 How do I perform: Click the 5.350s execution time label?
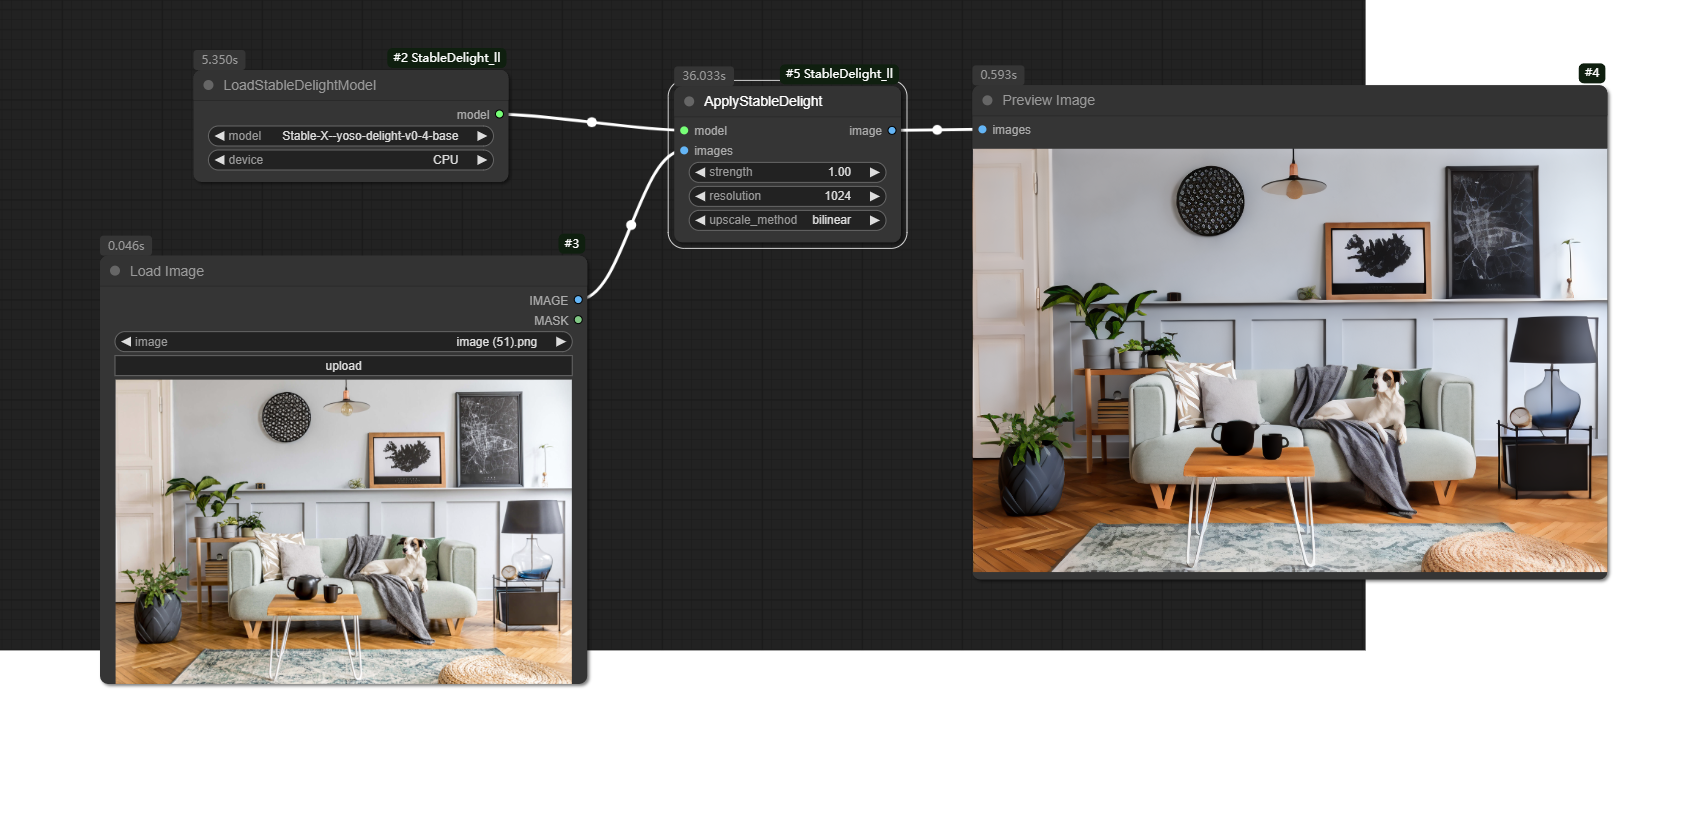point(220,60)
